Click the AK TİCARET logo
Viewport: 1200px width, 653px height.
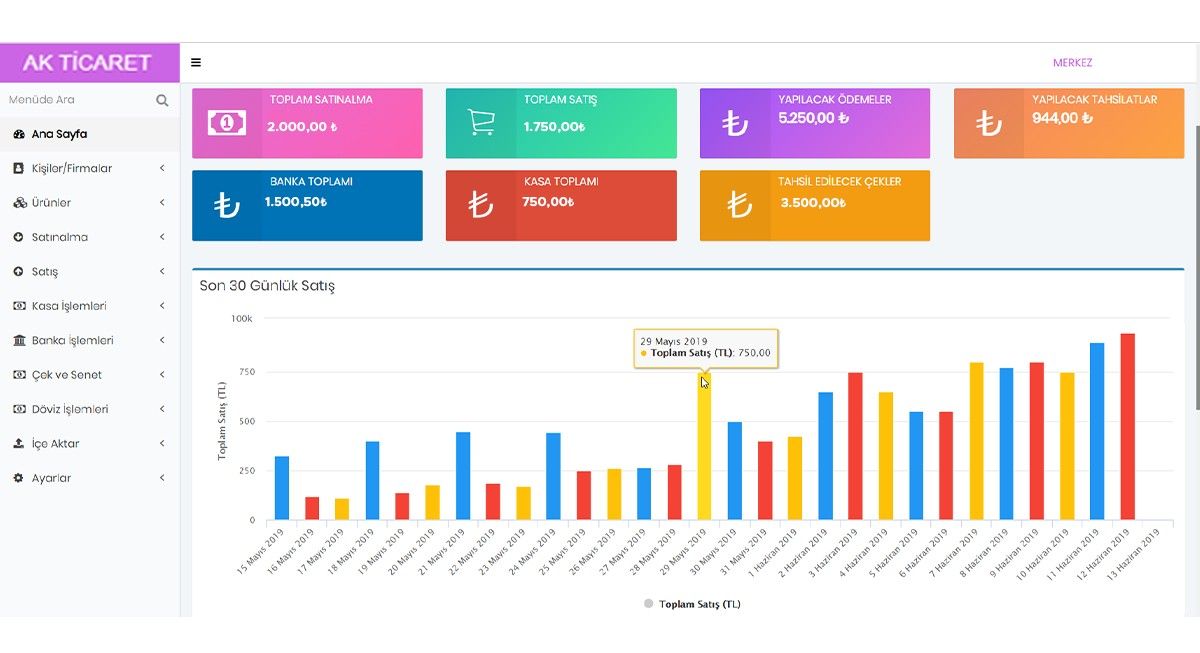[x=88, y=62]
